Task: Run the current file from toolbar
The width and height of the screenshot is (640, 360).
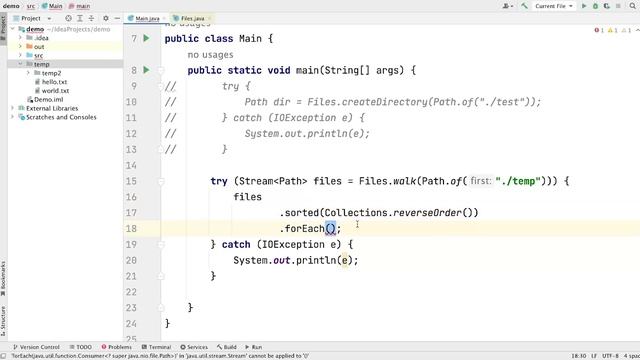Action: (584, 6)
